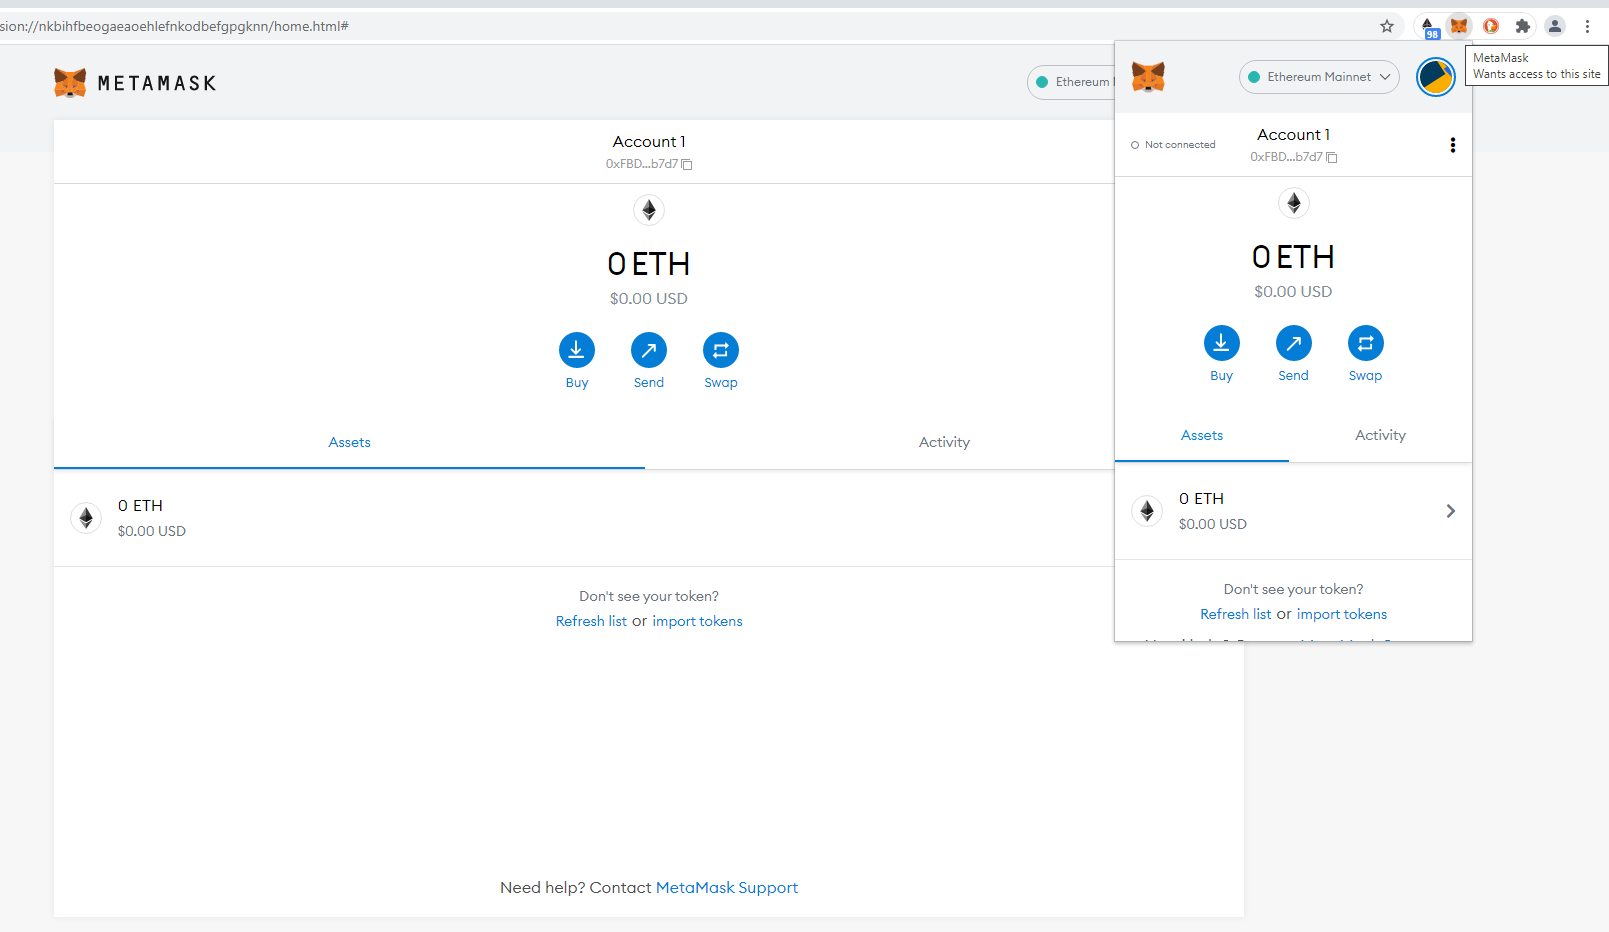This screenshot has width=1609, height=932.
Task: Click the Swap icon in the popup
Action: pyautogui.click(x=1365, y=343)
